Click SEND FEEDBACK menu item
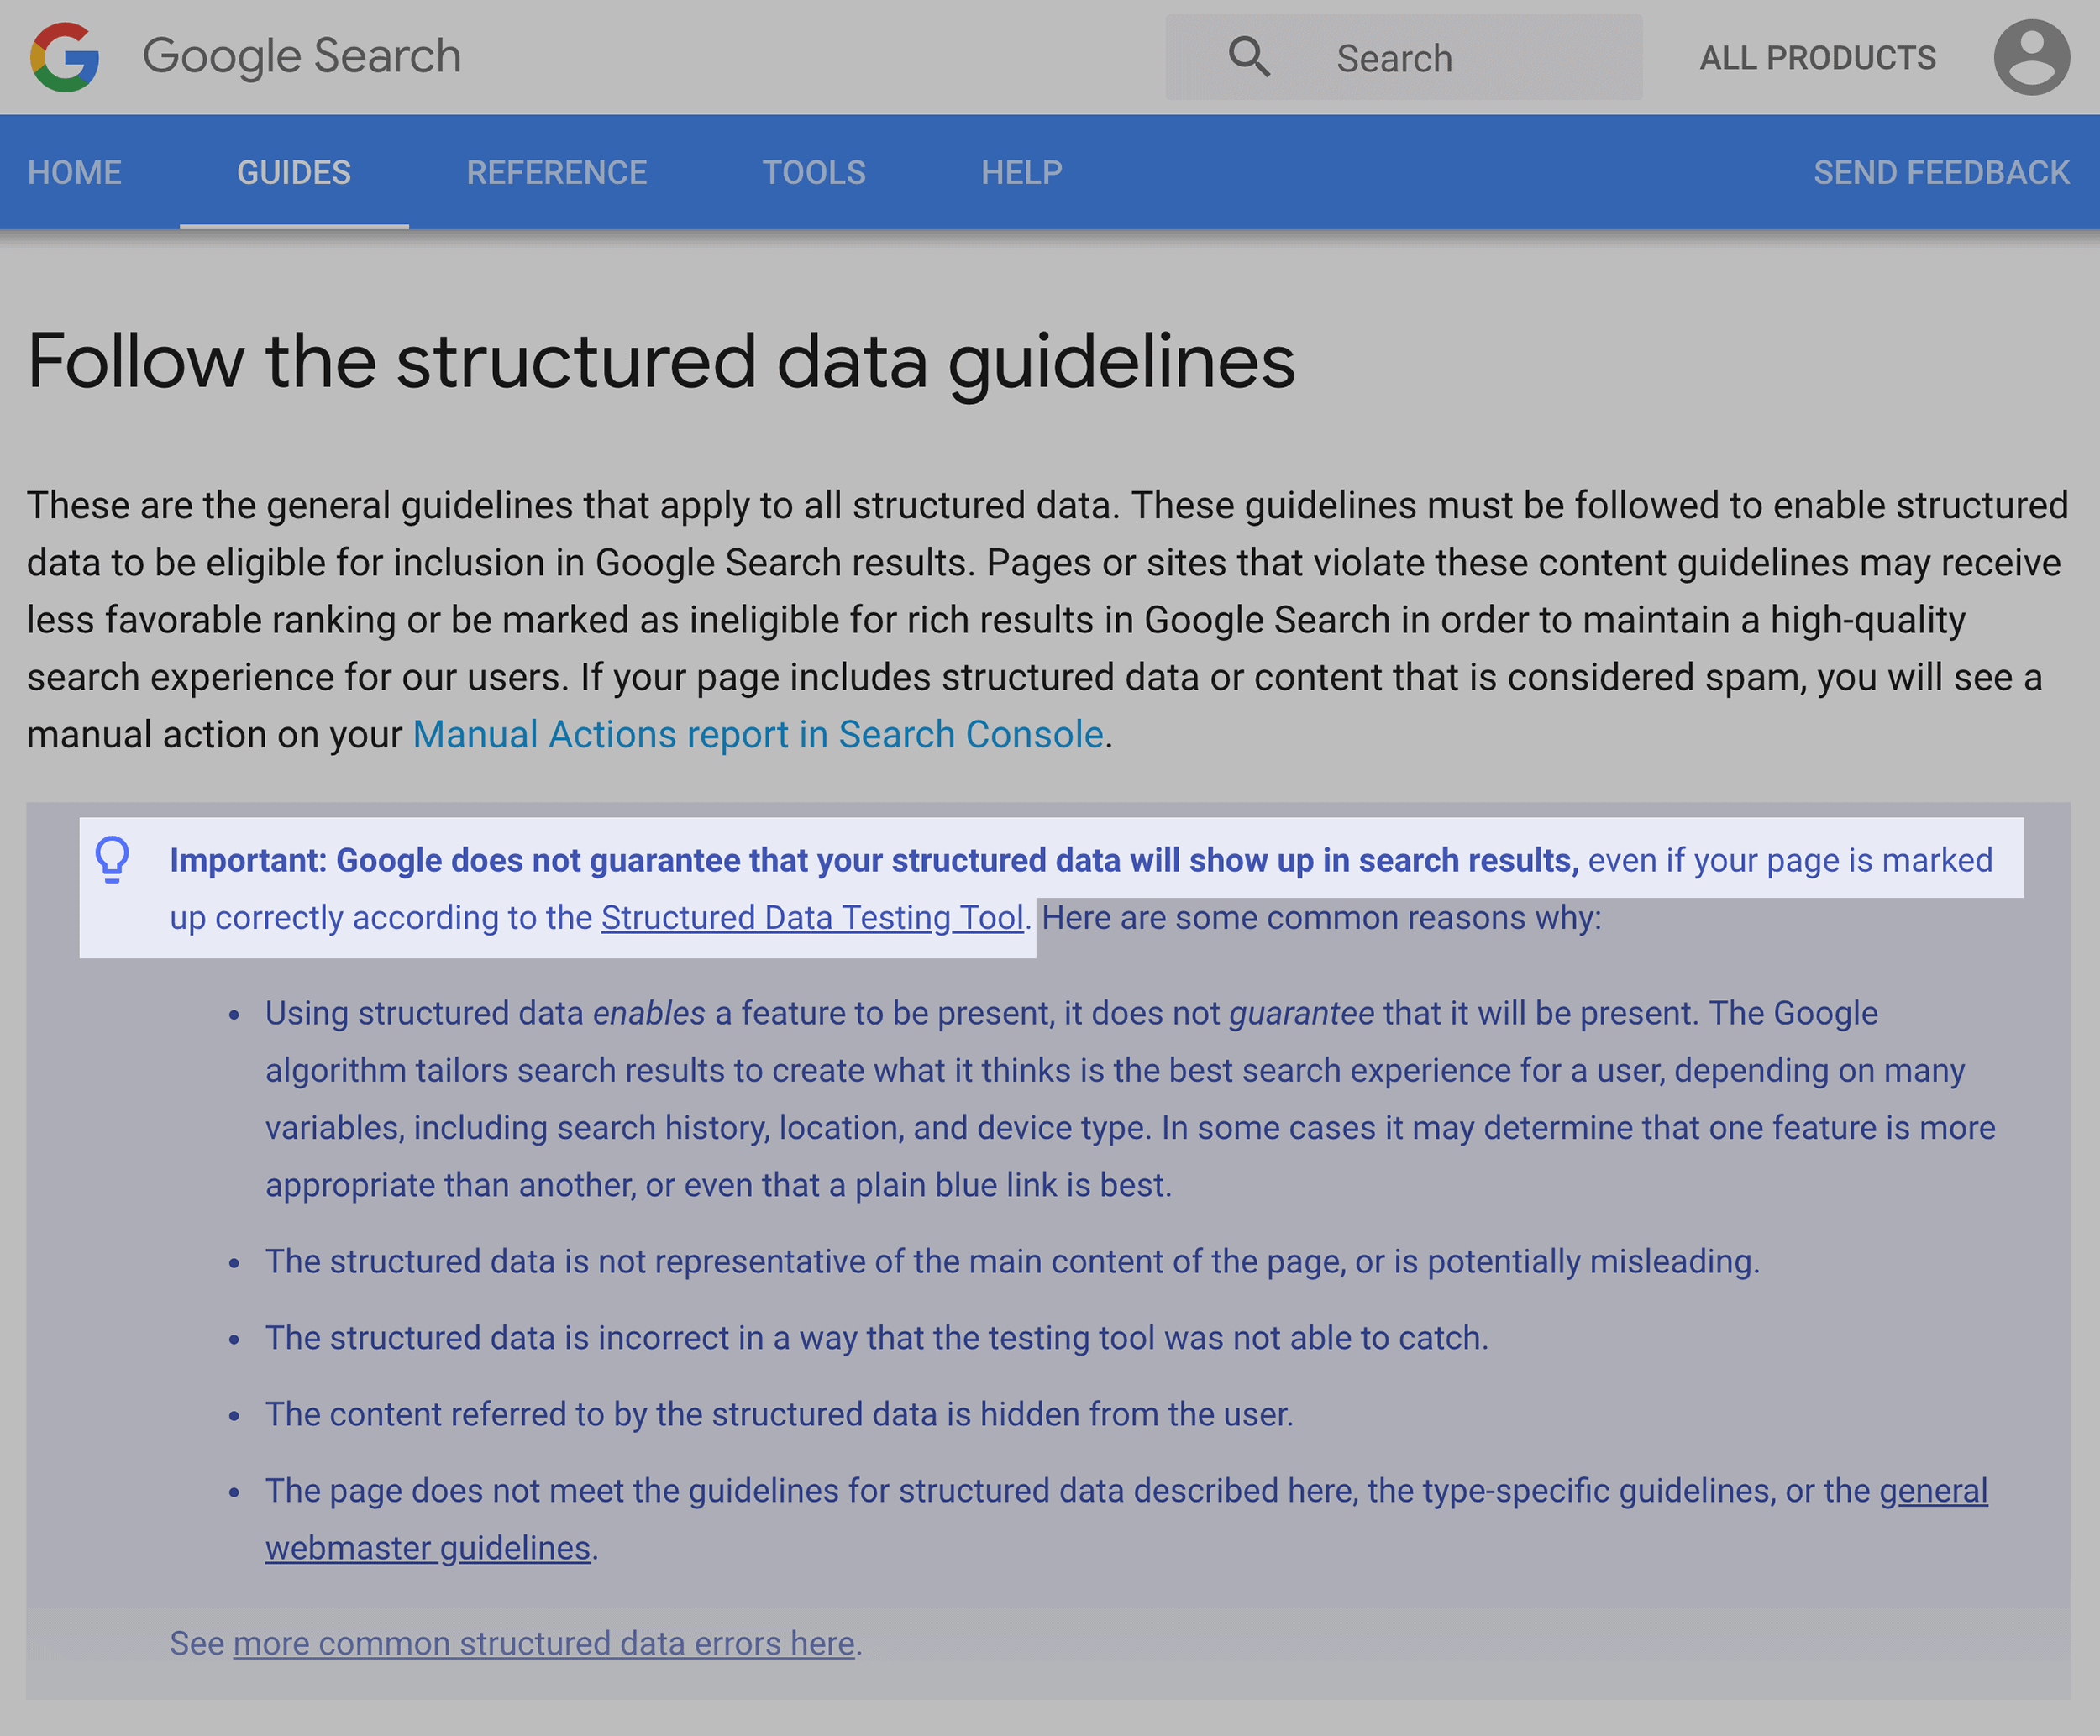 pyautogui.click(x=1941, y=173)
